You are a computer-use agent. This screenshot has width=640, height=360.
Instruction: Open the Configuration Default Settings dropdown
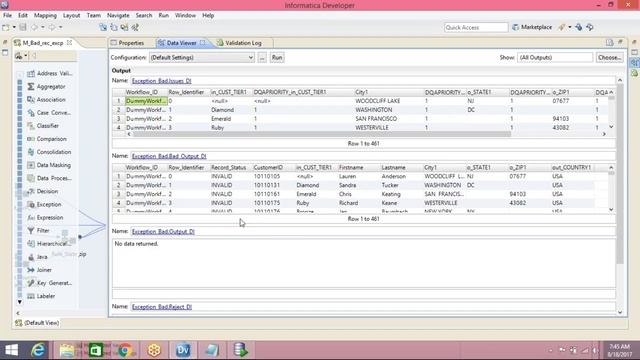(202, 58)
